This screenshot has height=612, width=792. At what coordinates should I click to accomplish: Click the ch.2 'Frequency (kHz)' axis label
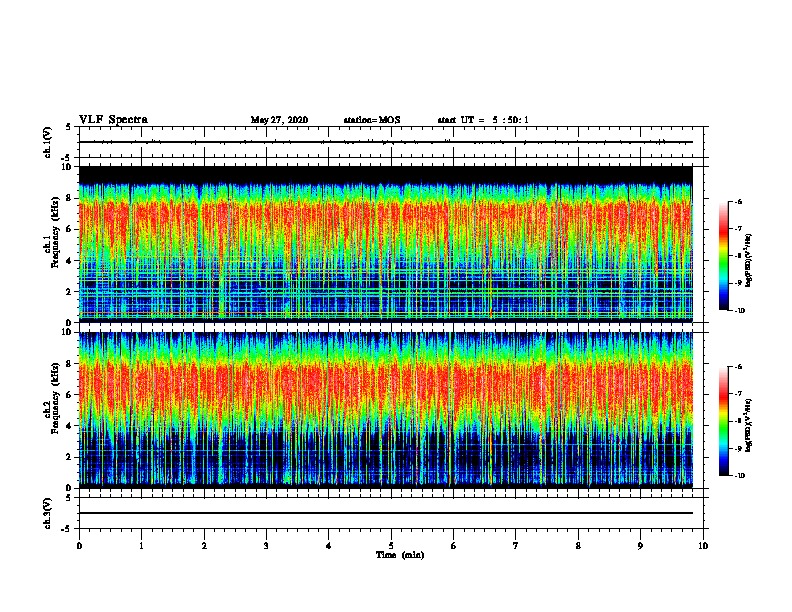coord(55,398)
